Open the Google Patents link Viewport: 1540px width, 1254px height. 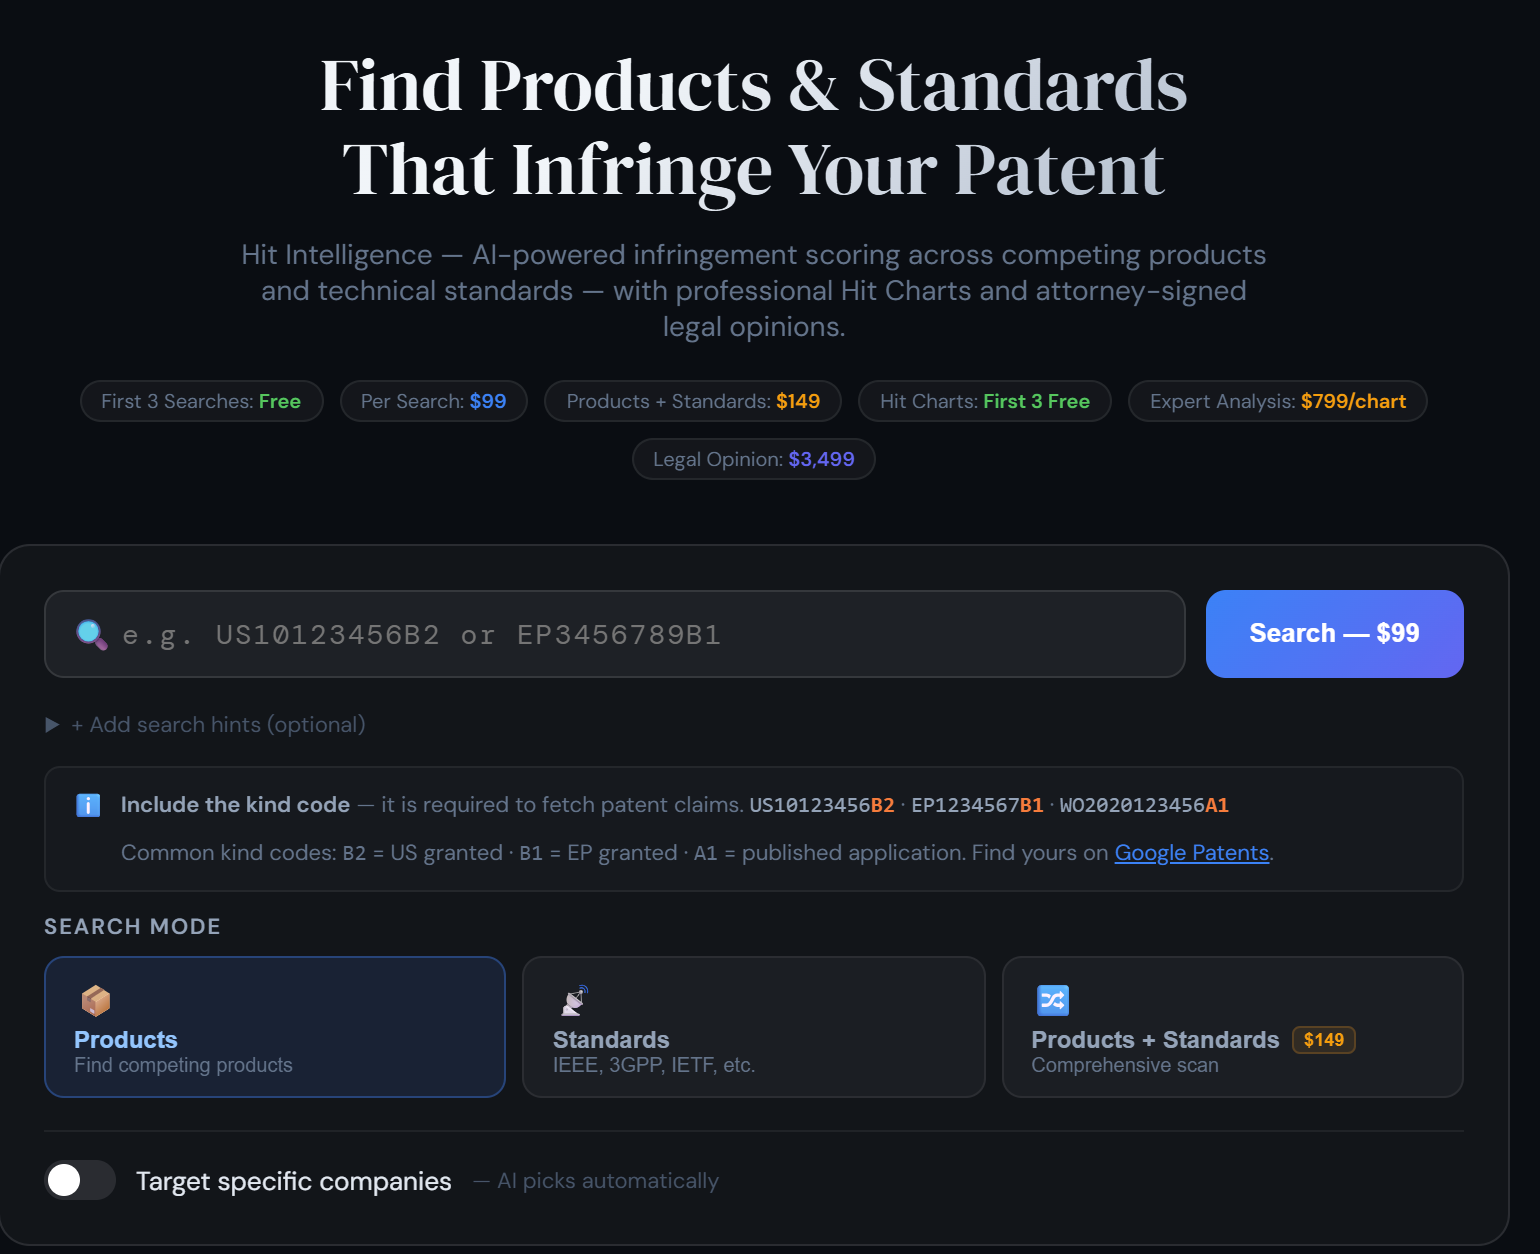click(x=1191, y=853)
